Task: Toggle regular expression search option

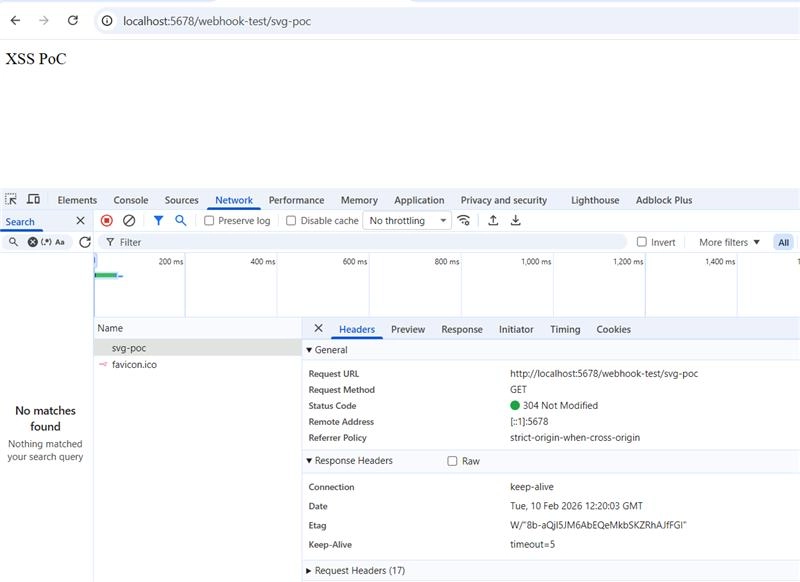Action: [x=46, y=242]
